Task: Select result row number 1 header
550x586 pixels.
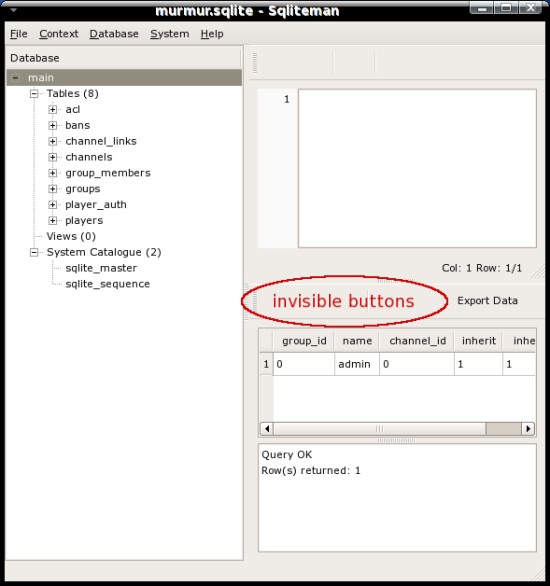Action: [x=266, y=364]
